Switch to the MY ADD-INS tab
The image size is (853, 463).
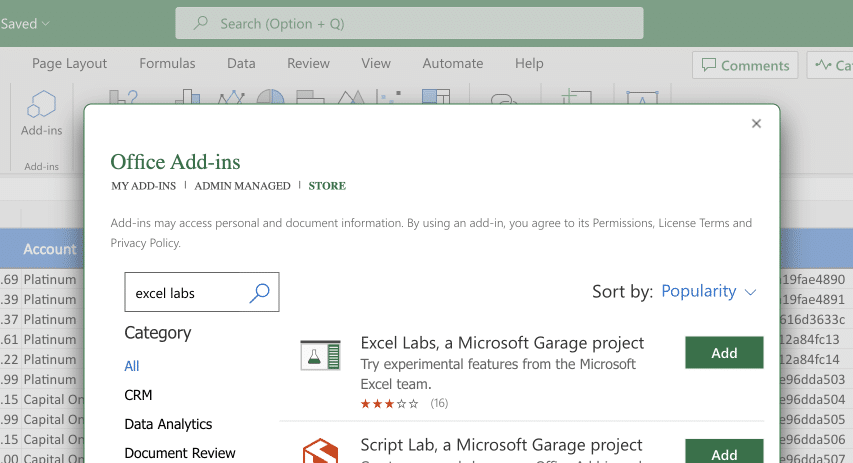click(x=144, y=186)
